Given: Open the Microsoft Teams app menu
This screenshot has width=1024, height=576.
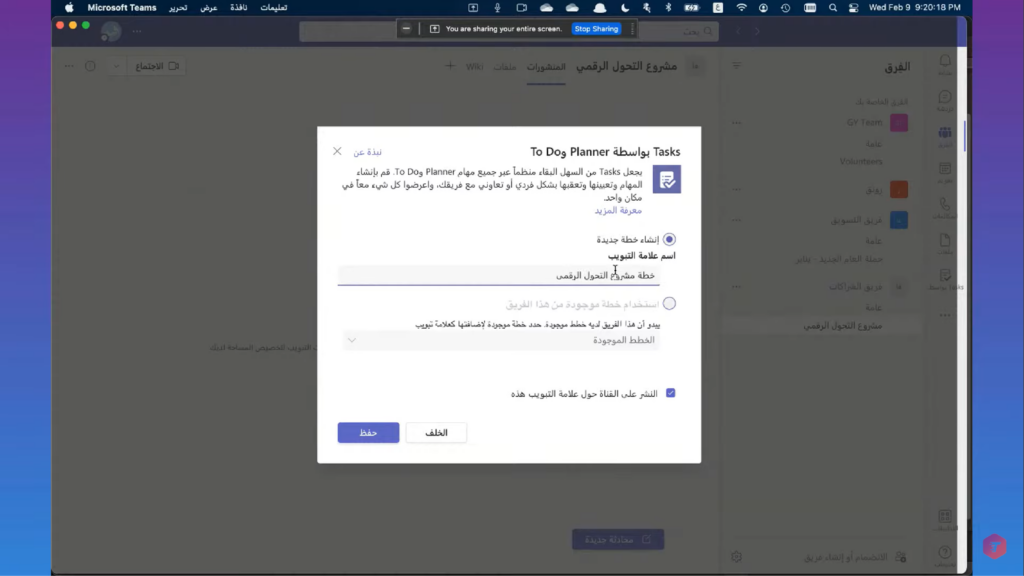Looking at the screenshot, I should pyautogui.click(x=122, y=8).
